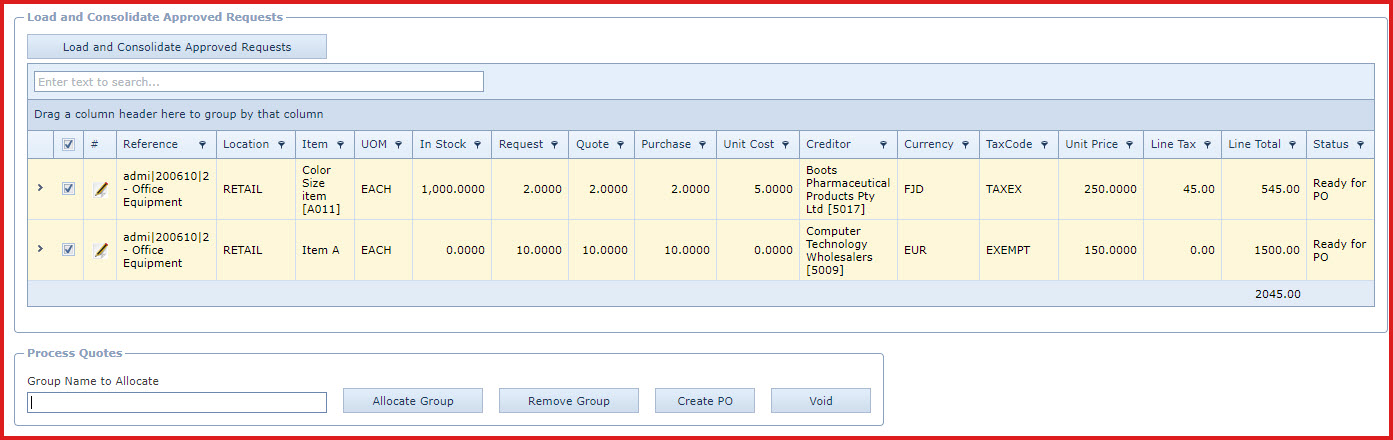Select the Item A cell
Image resolution: width=1393 pixels, height=440 pixels.
325,250
